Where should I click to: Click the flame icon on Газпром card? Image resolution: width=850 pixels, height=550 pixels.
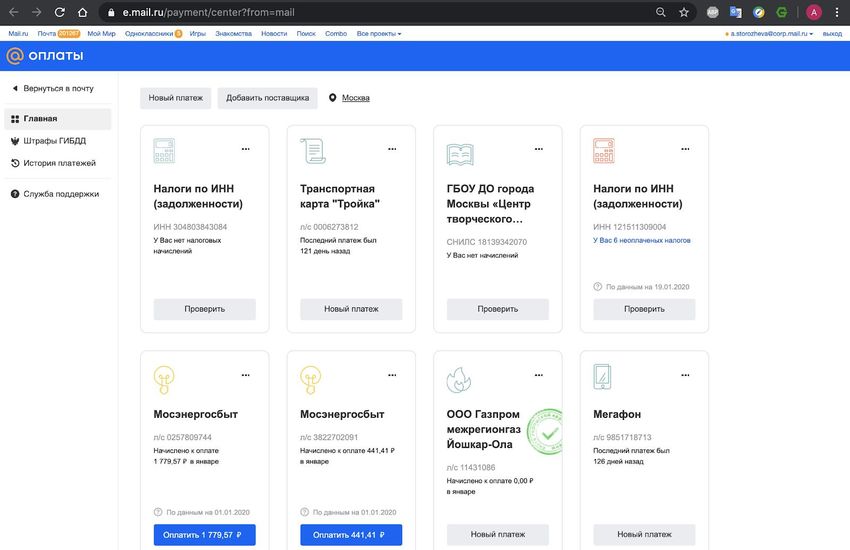pos(459,379)
